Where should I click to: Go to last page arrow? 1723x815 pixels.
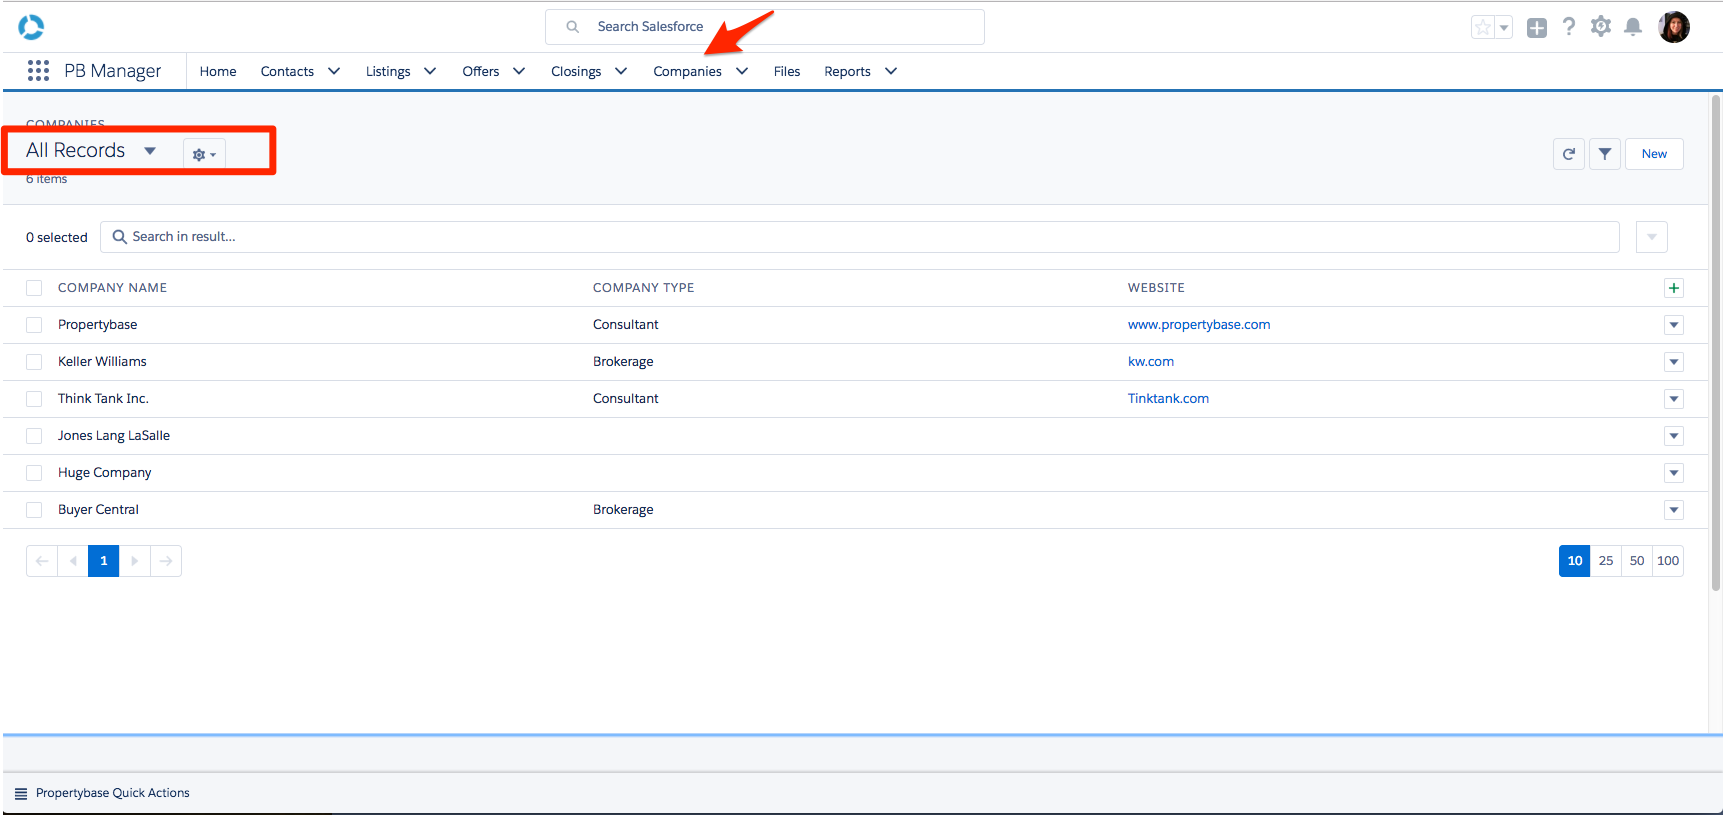(166, 561)
